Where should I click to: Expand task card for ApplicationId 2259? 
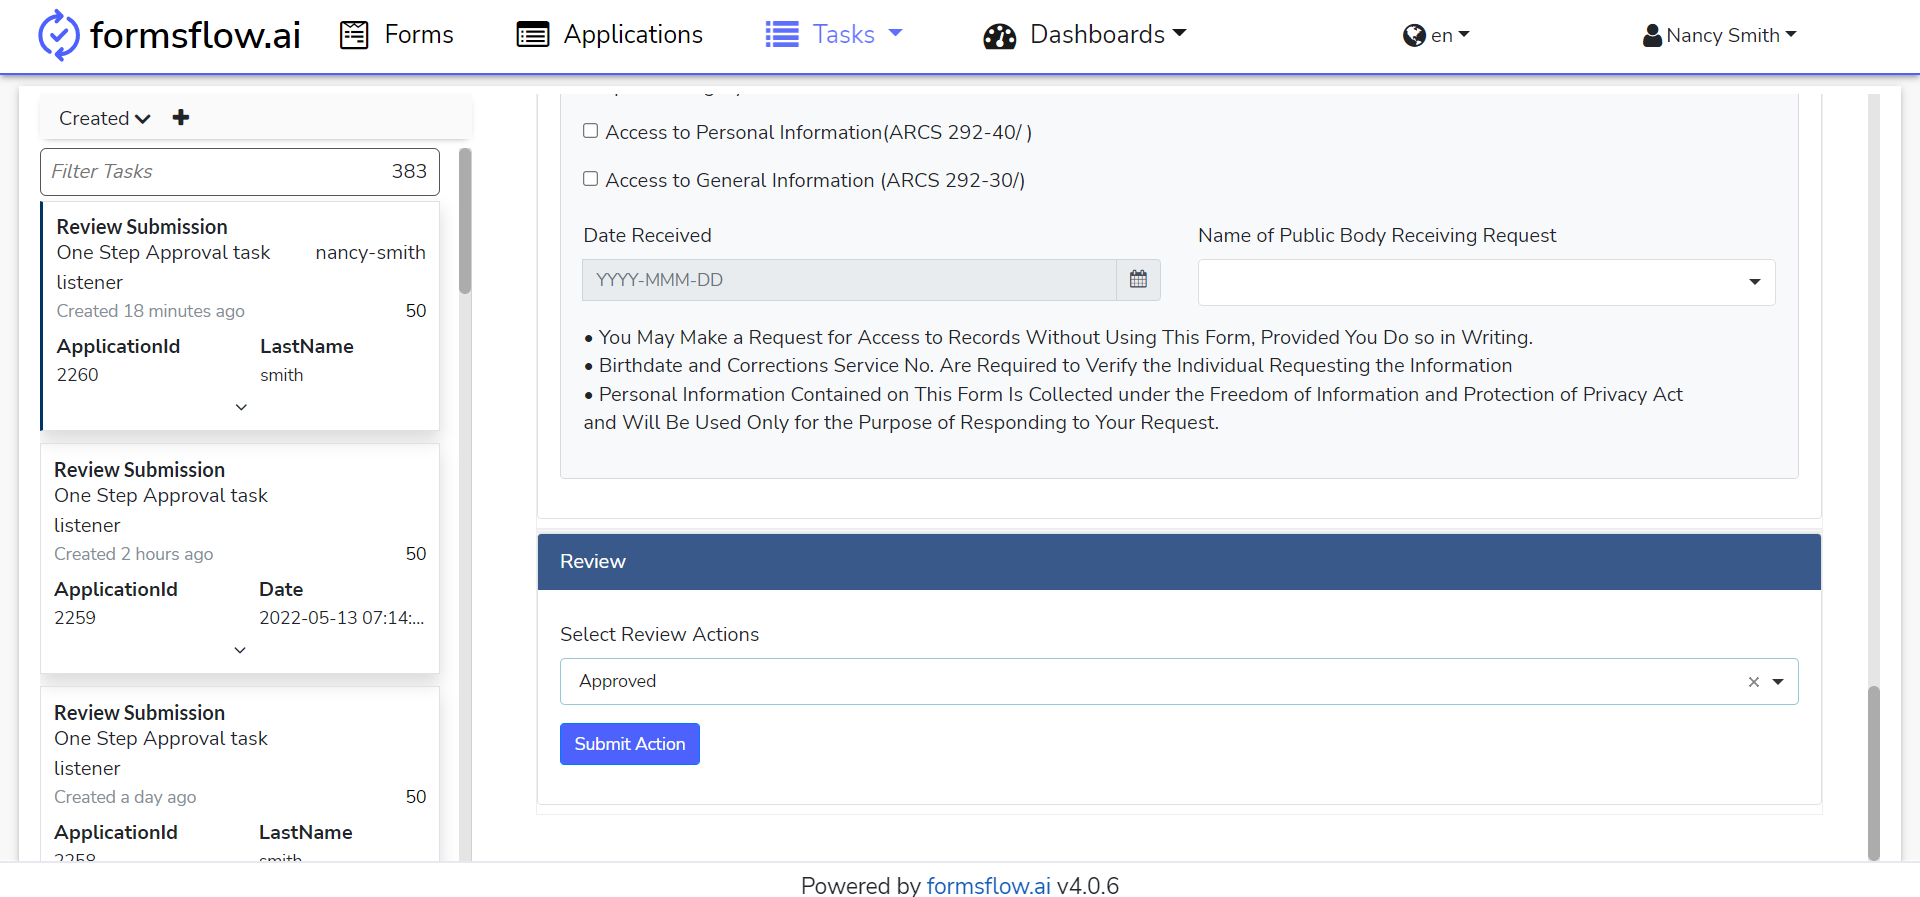click(x=240, y=650)
